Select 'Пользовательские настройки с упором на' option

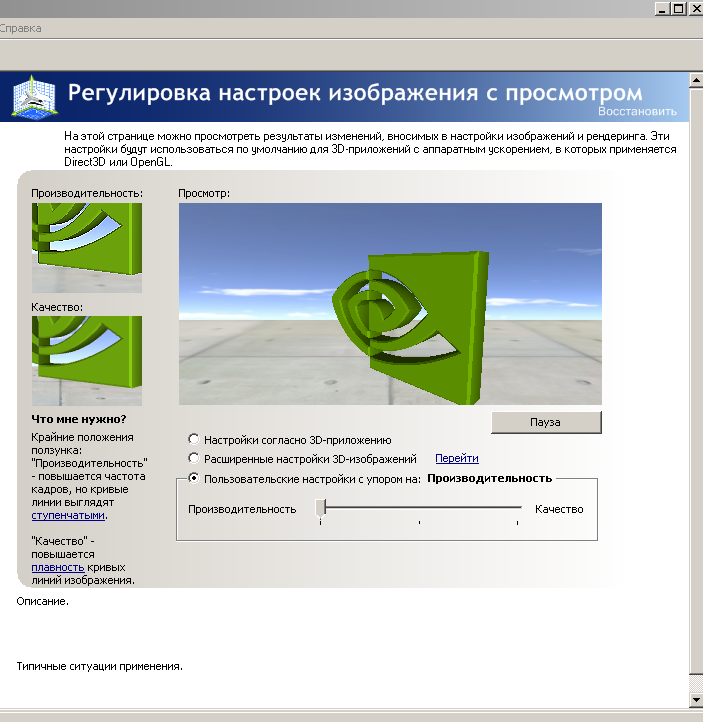click(x=193, y=479)
